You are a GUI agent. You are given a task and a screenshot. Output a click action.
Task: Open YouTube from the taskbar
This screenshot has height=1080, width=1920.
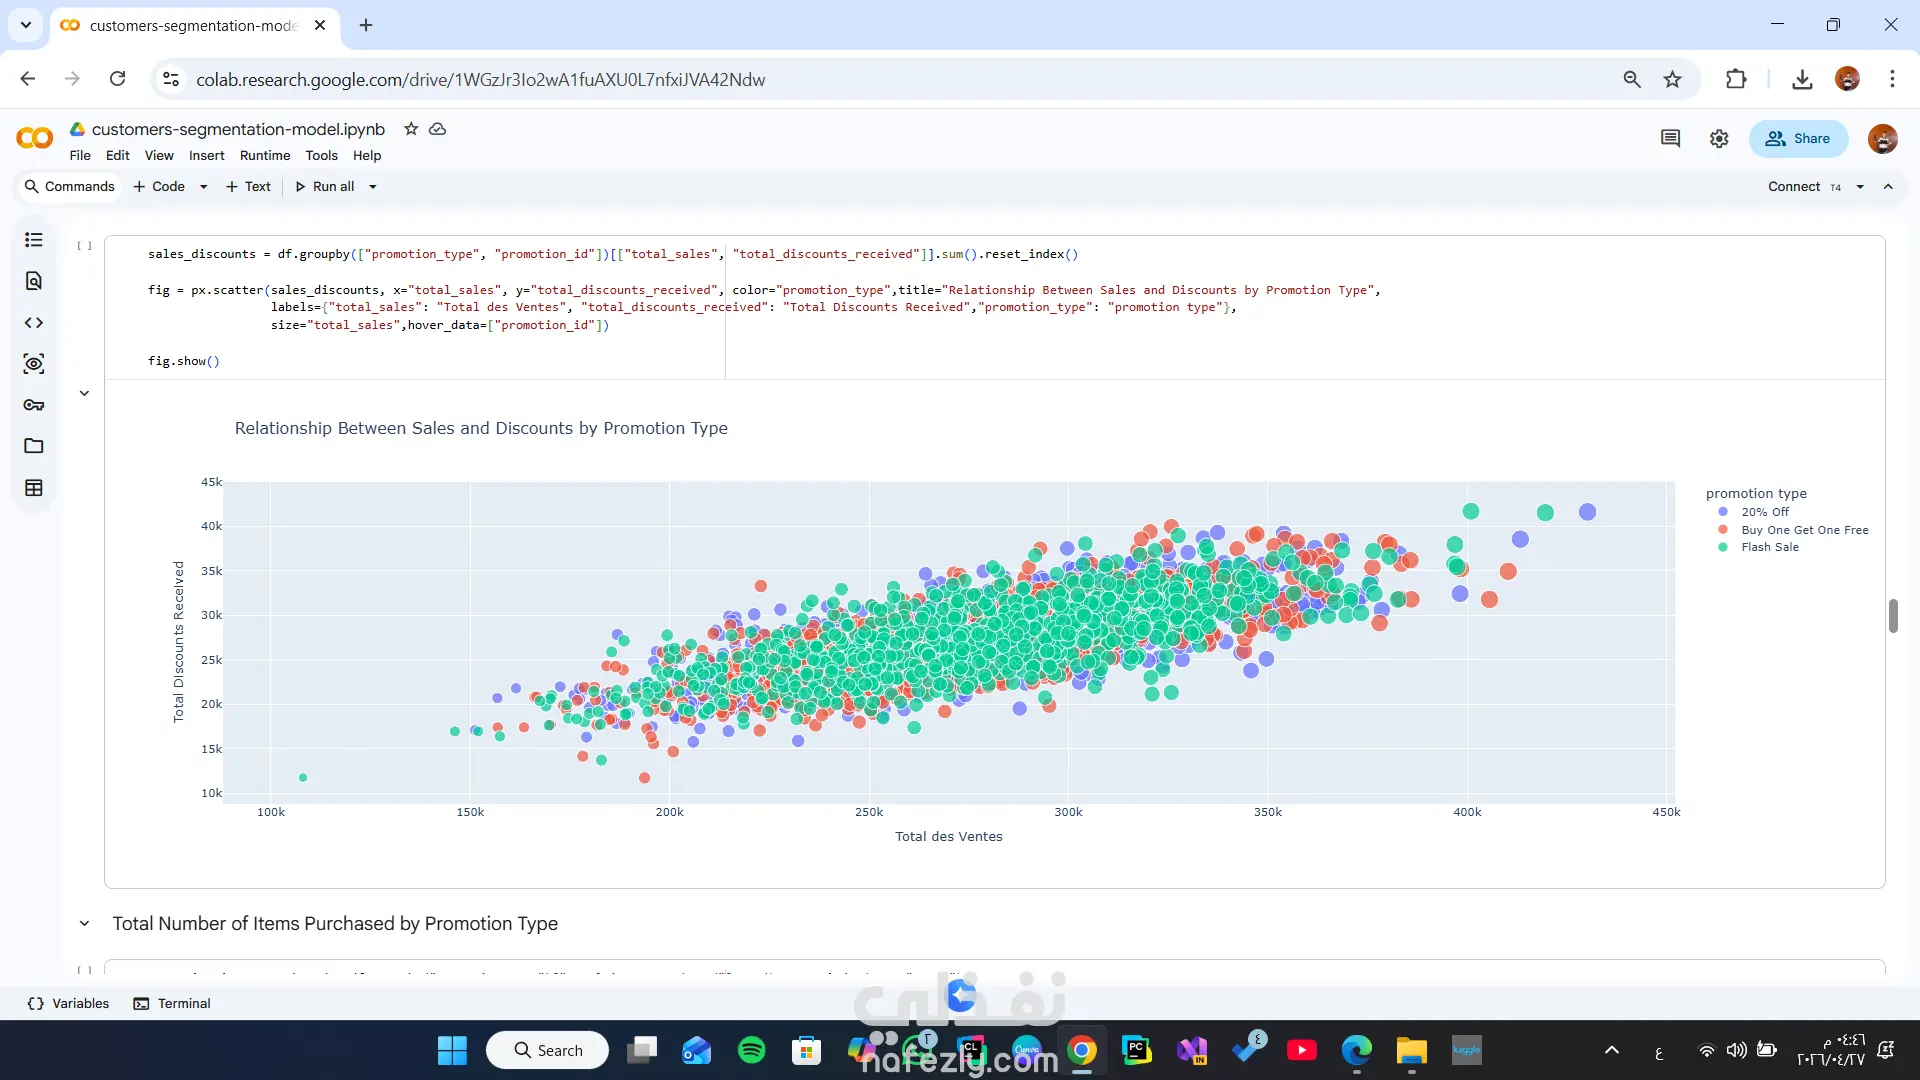1301,1050
